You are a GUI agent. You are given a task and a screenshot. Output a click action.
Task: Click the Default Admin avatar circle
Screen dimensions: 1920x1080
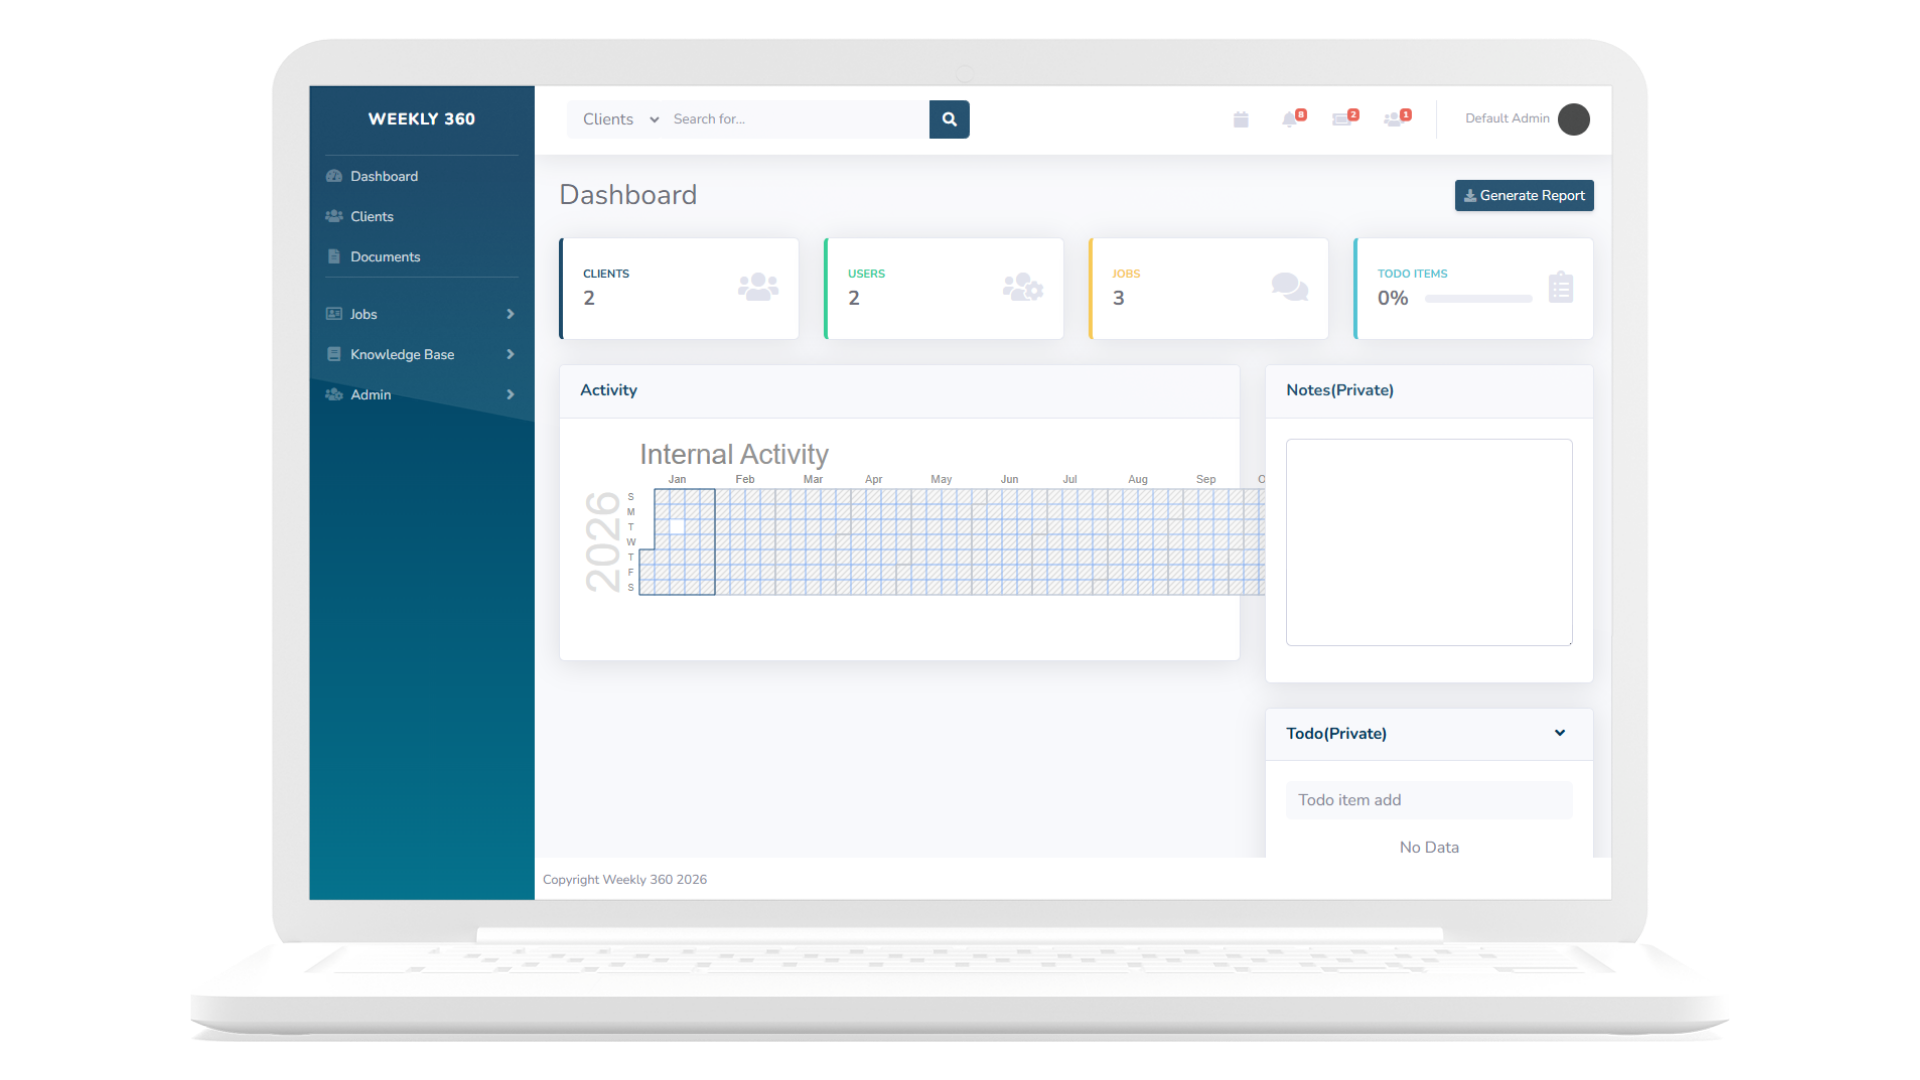point(1573,119)
